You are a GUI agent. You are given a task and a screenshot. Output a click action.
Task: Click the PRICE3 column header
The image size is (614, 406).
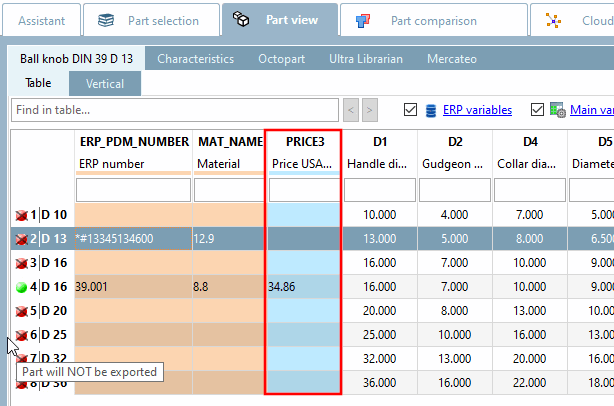point(304,142)
